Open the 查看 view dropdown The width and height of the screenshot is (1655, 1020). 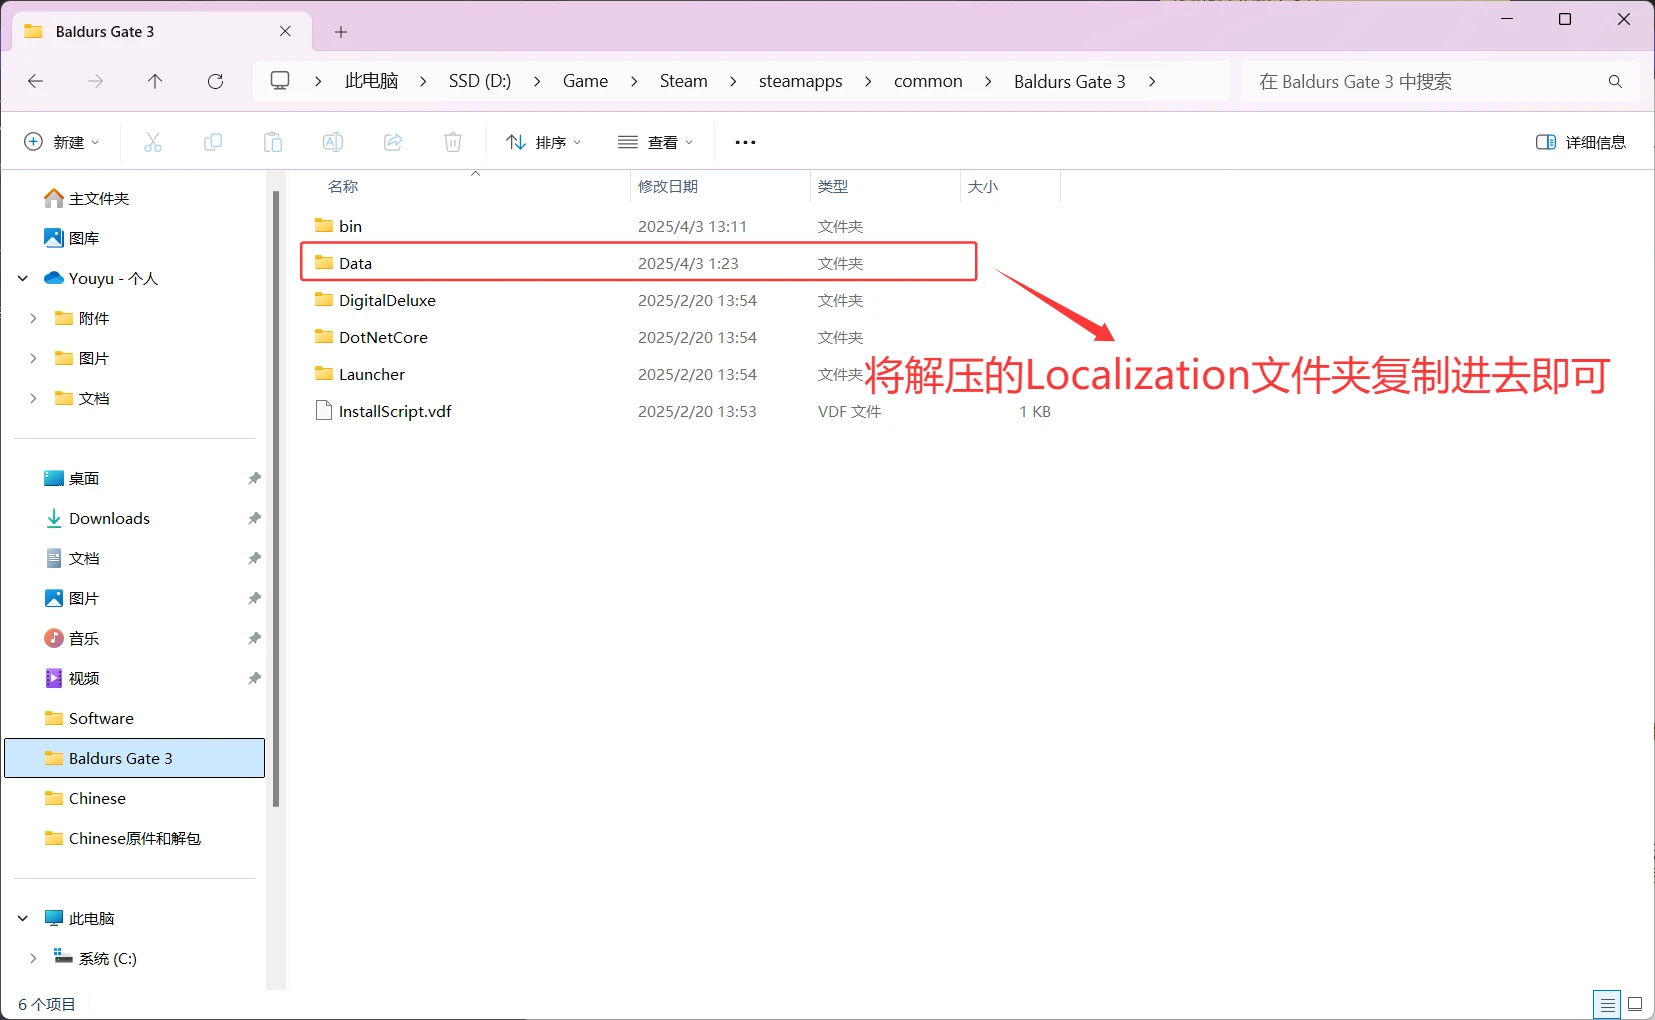tap(656, 142)
